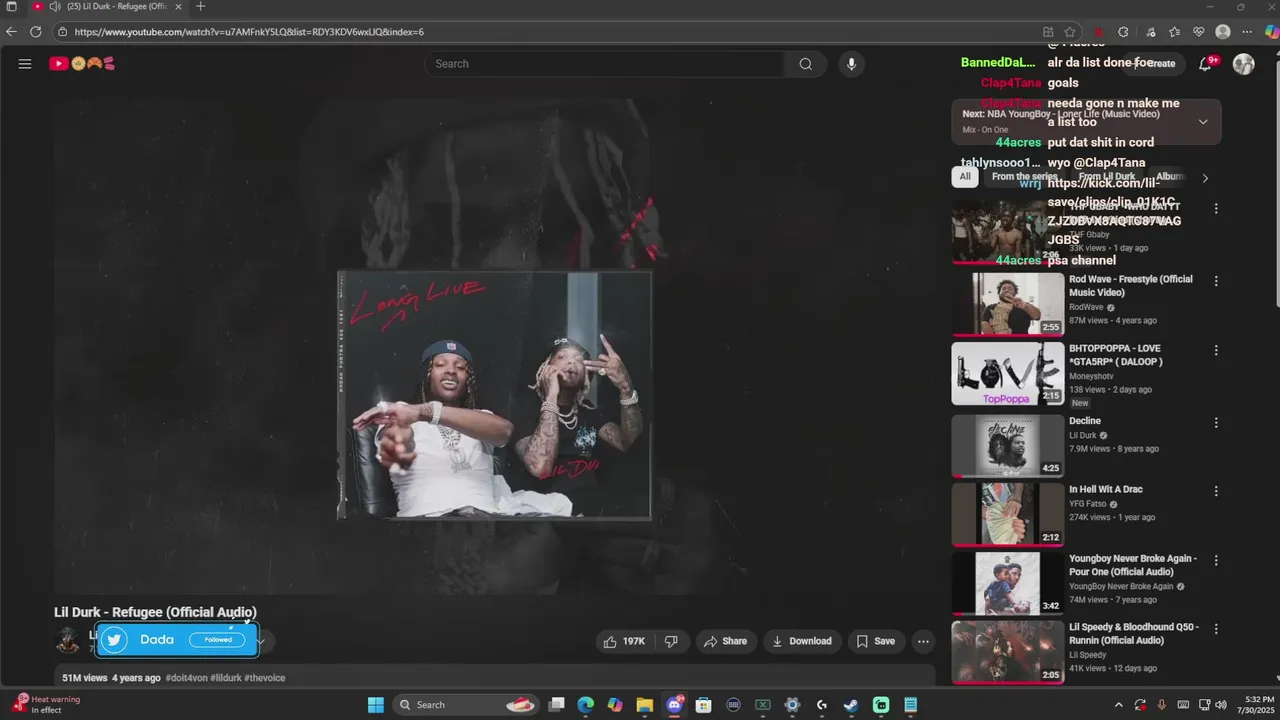The height and width of the screenshot is (720, 1280).
Task: Show hidden system tray icons chevron
Action: [1118, 705]
